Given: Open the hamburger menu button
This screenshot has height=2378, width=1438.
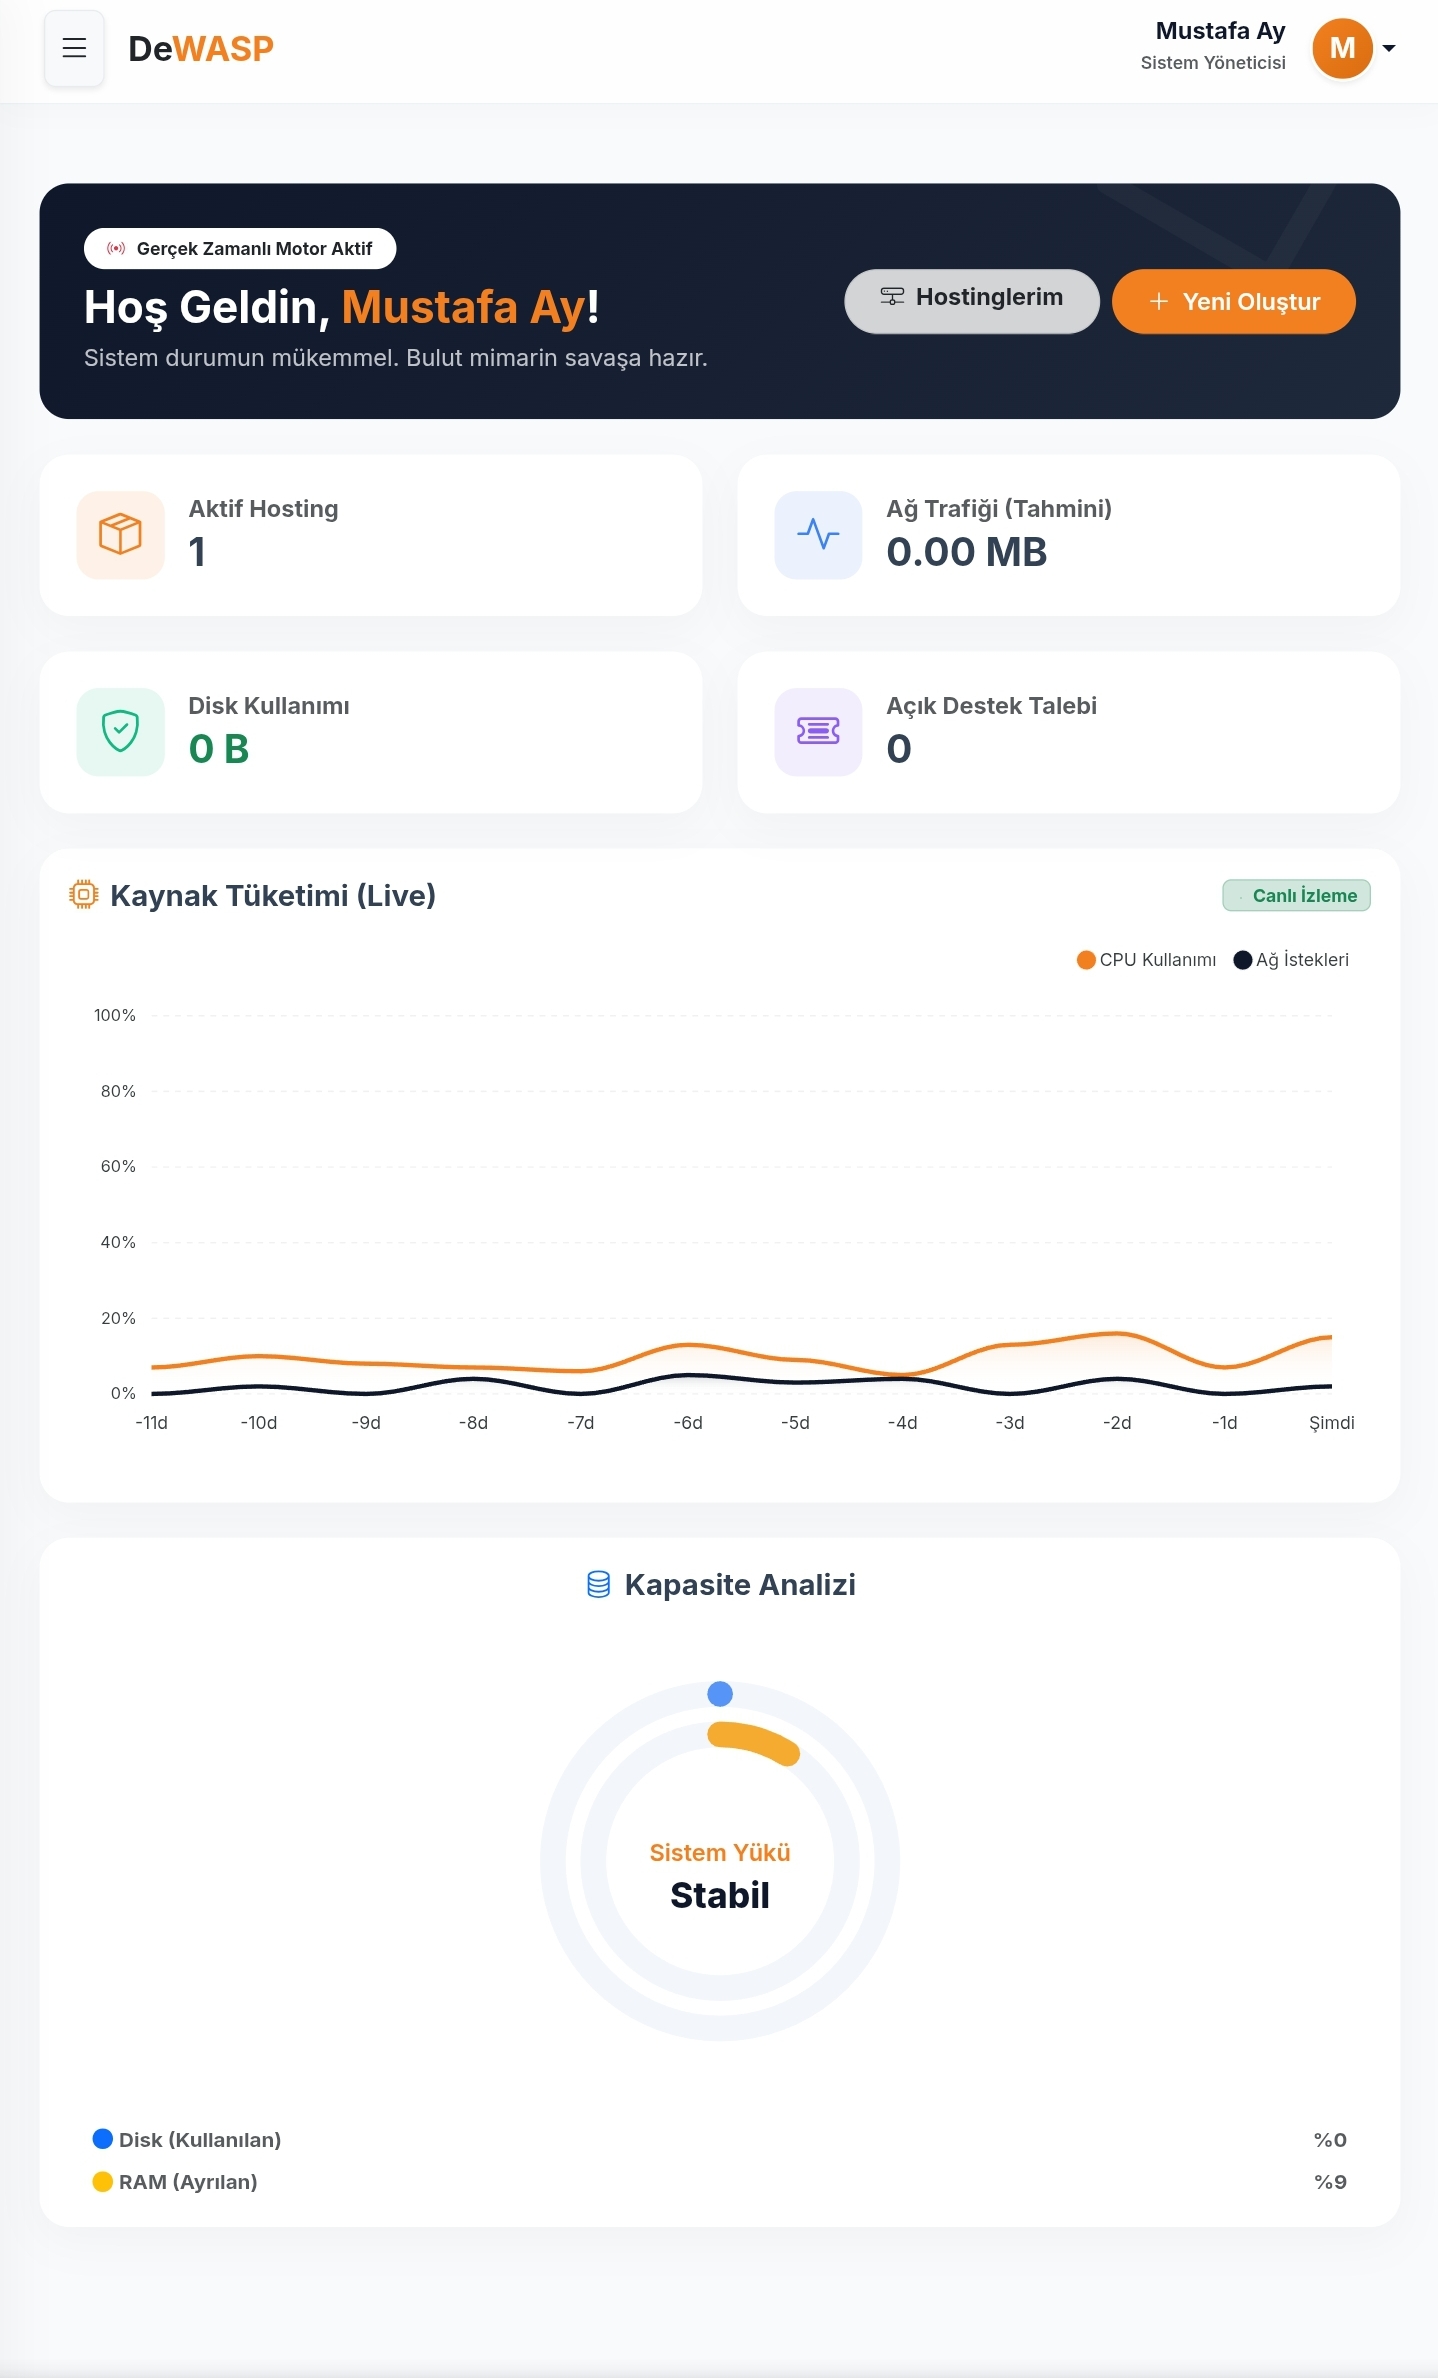Looking at the screenshot, I should pos(74,48).
